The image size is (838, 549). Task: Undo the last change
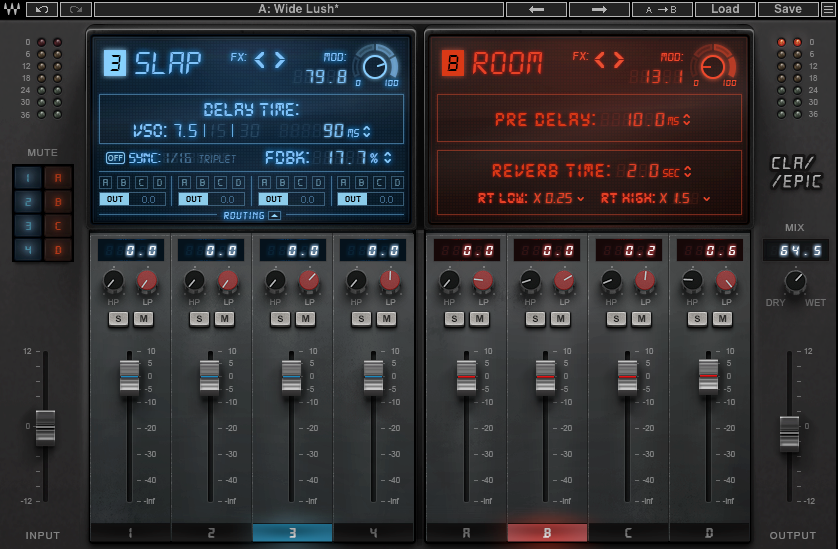click(x=42, y=10)
